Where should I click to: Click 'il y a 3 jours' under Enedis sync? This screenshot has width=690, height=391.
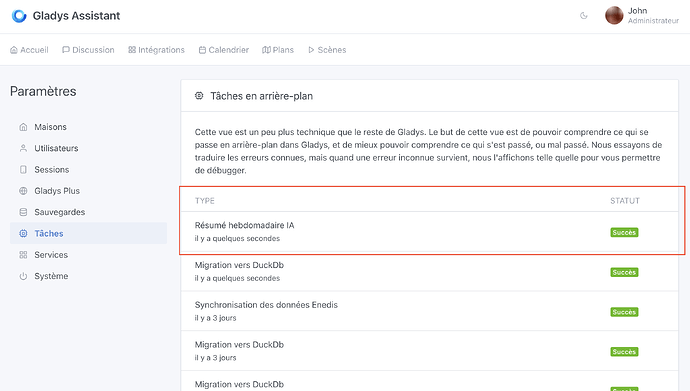coord(216,318)
